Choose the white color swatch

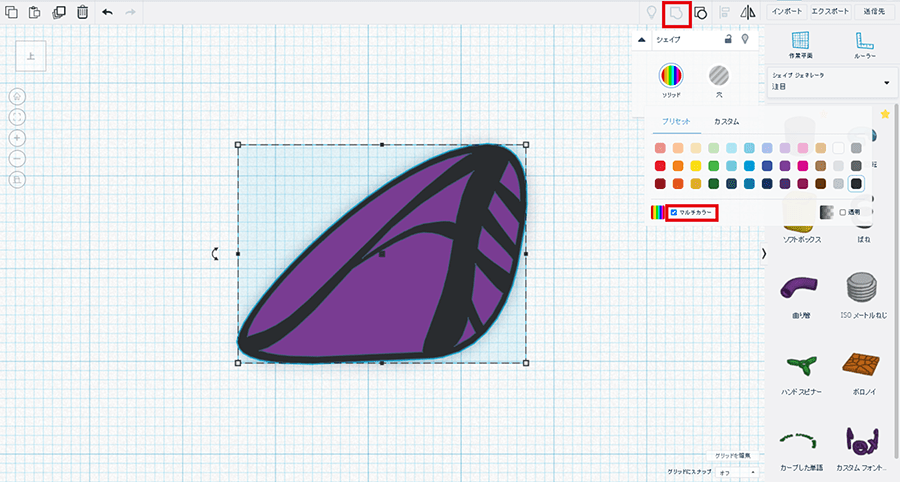(838, 148)
